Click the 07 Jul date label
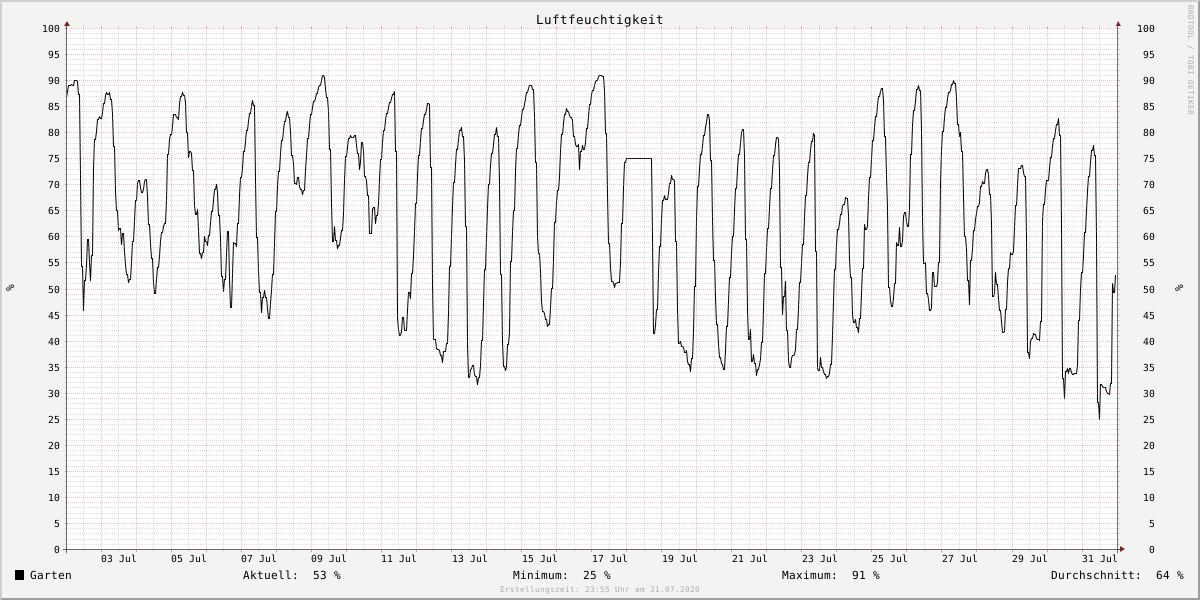Image resolution: width=1200 pixels, height=600 pixels. coord(259,559)
